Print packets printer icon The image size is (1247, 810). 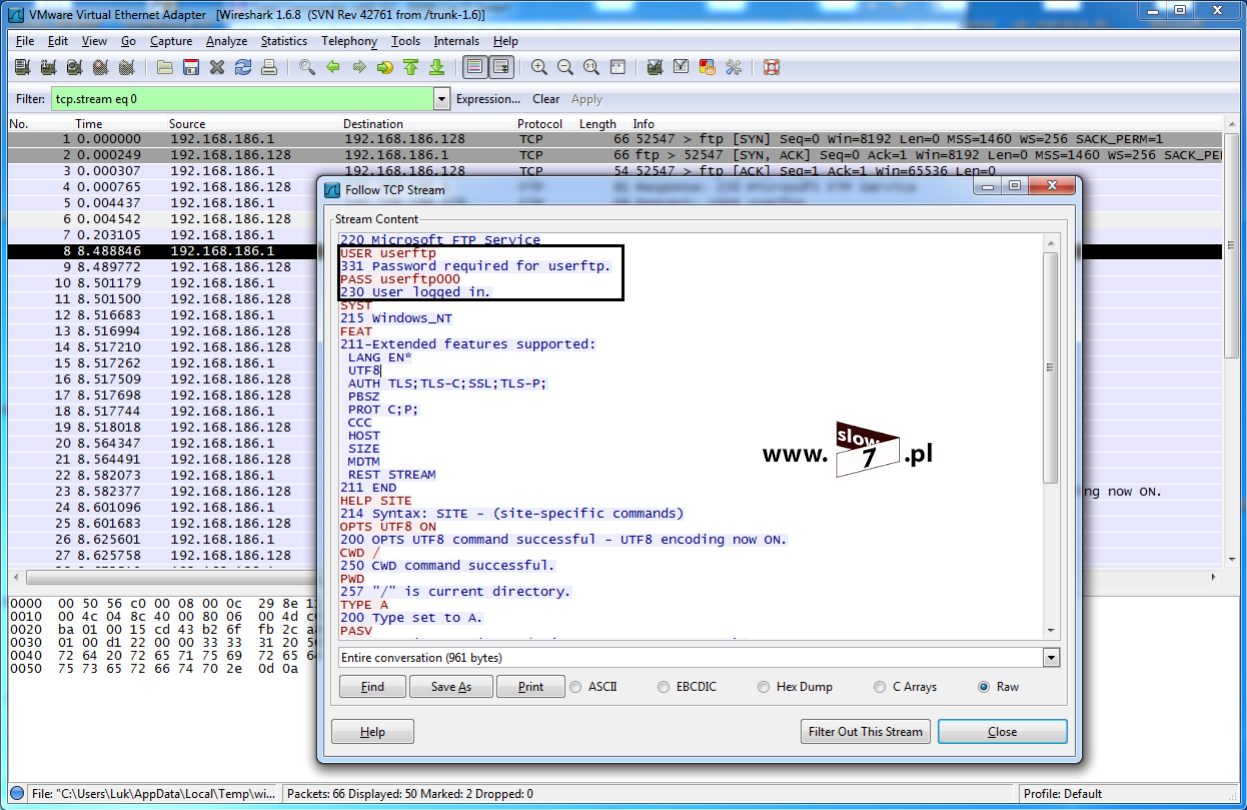click(x=269, y=67)
